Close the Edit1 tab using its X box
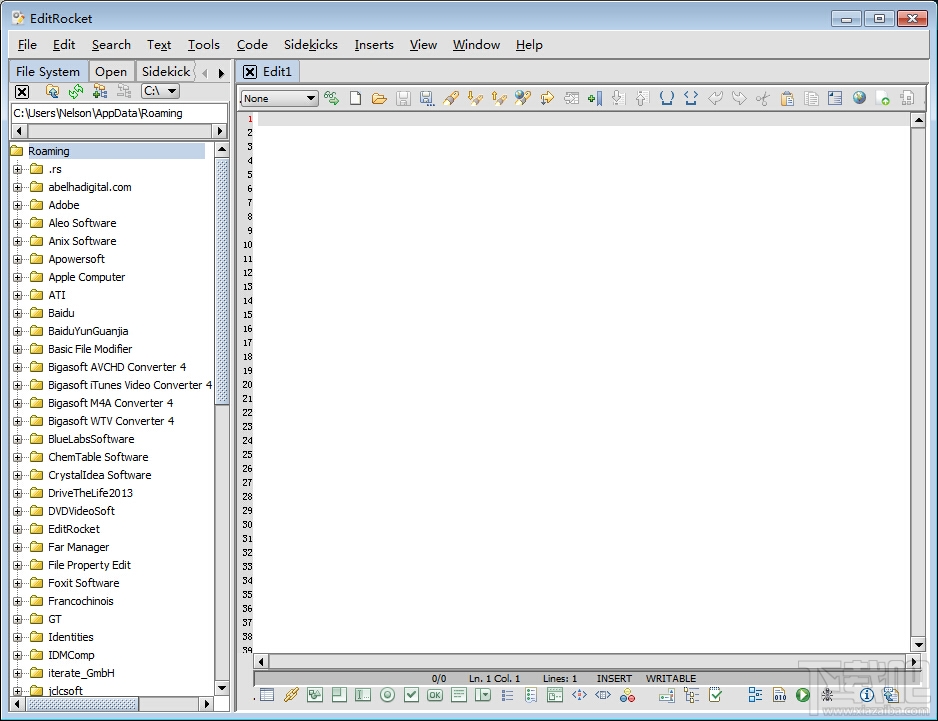938x721 pixels. tap(250, 71)
